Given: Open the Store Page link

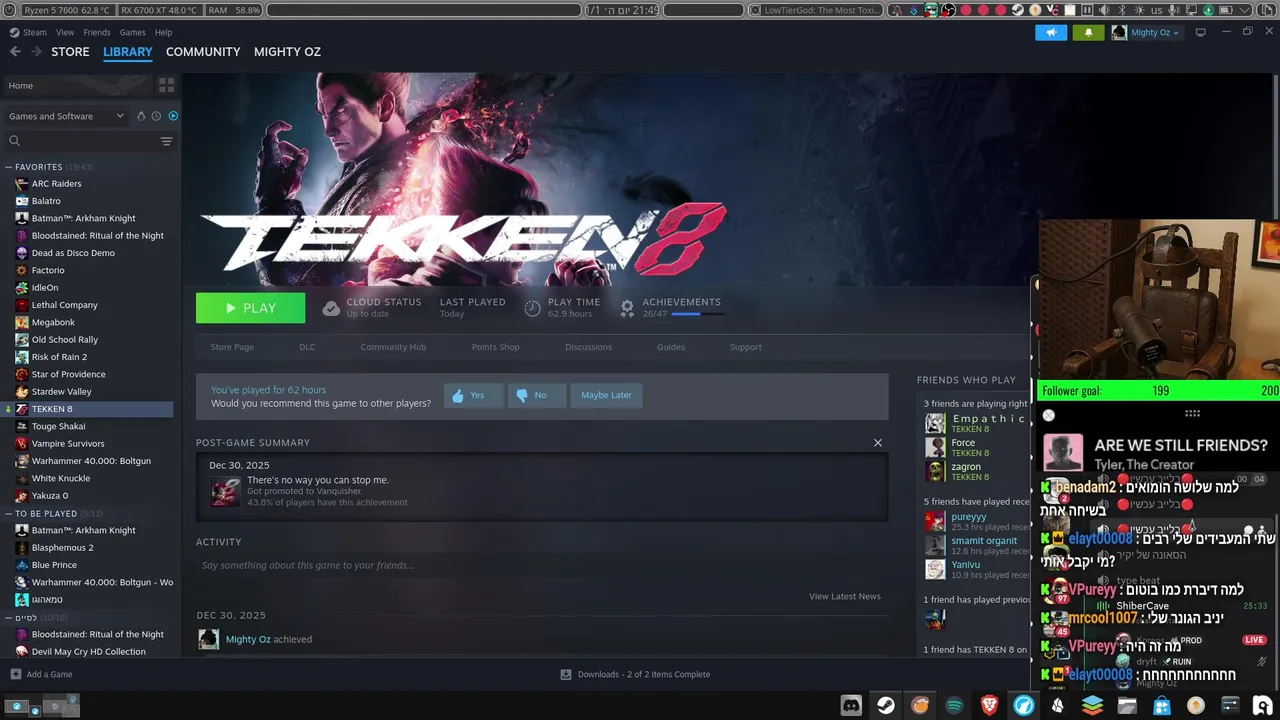Looking at the screenshot, I should pos(232,347).
